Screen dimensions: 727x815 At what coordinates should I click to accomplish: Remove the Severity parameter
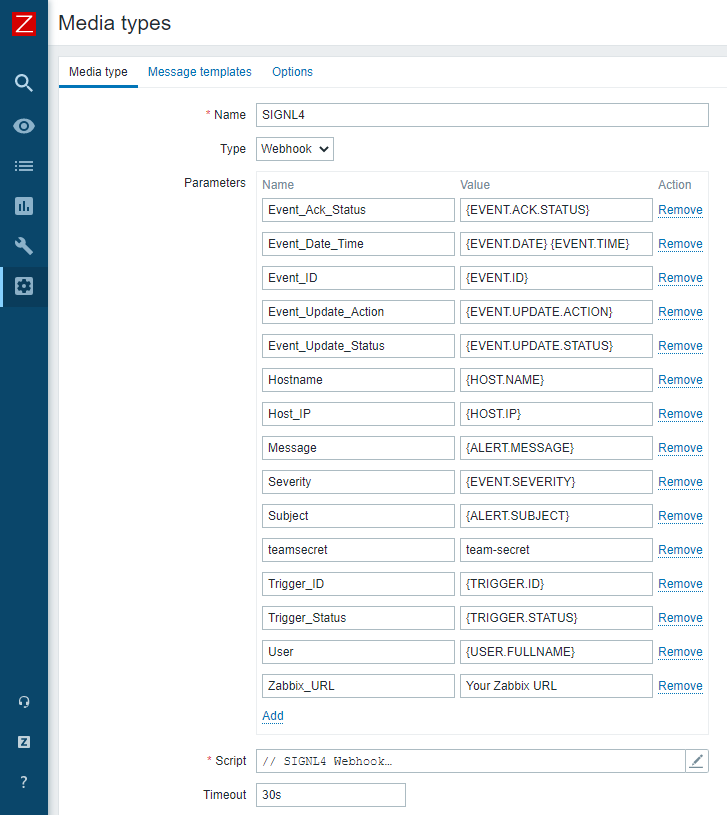tap(680, 482)
